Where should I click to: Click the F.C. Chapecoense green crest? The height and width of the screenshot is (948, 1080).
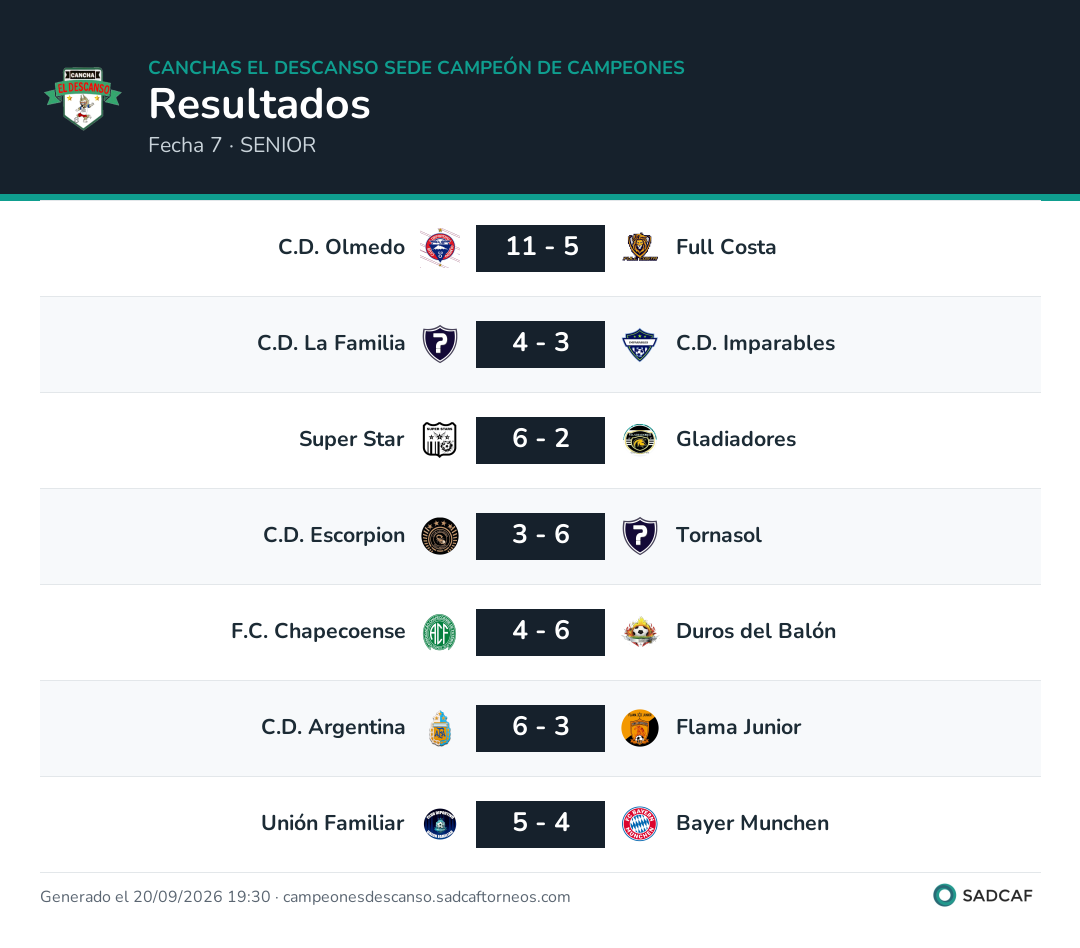click(x=439, y=632)
